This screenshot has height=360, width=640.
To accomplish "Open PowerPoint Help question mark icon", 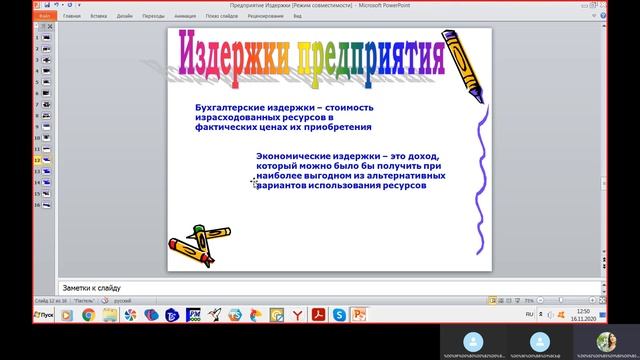I will point(603,16).
